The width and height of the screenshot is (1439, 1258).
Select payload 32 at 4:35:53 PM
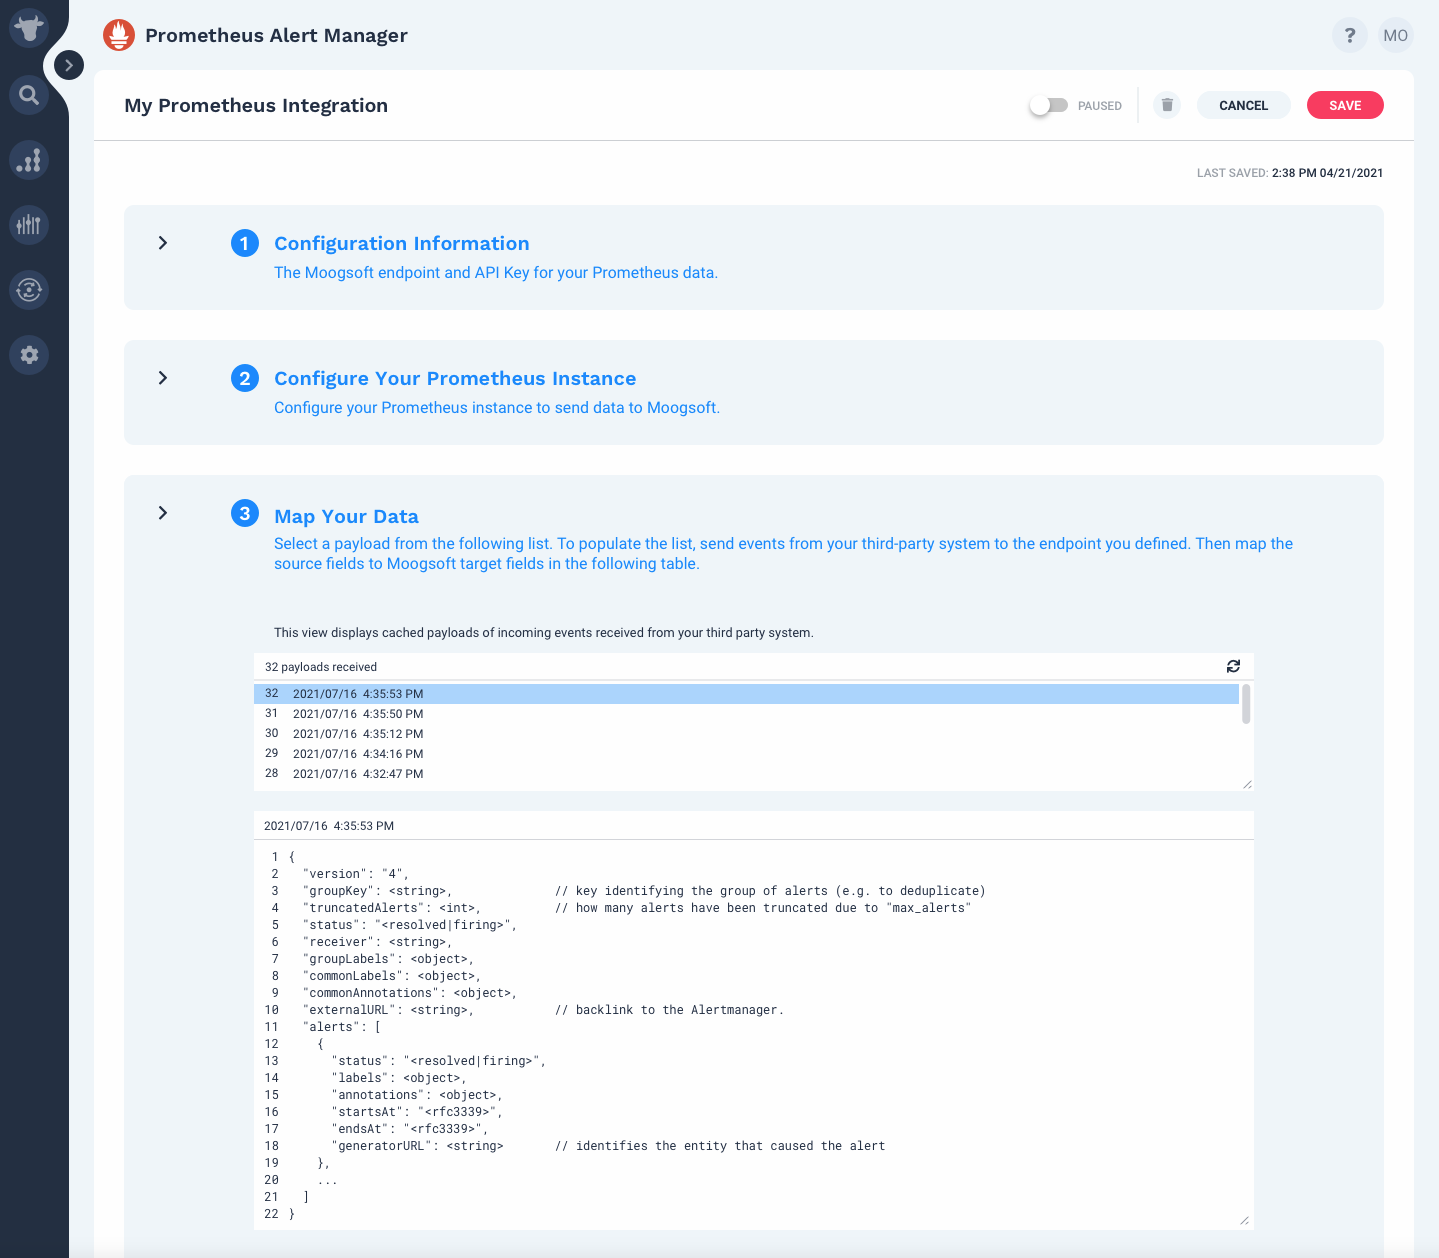click(x=746, y=694)
